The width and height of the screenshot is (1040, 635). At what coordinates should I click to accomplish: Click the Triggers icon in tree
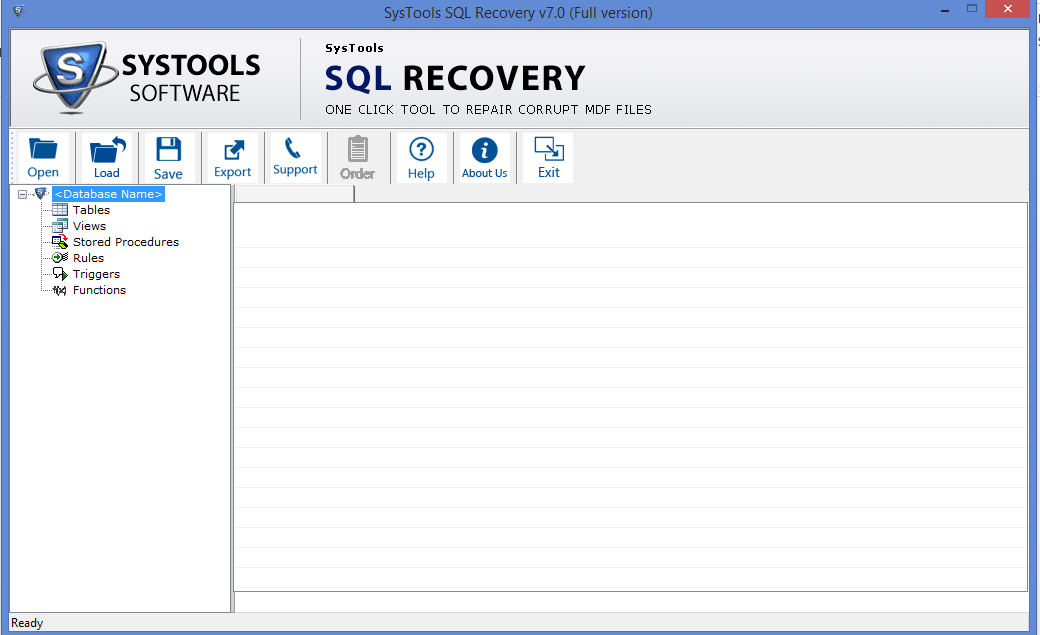(60, 274)
